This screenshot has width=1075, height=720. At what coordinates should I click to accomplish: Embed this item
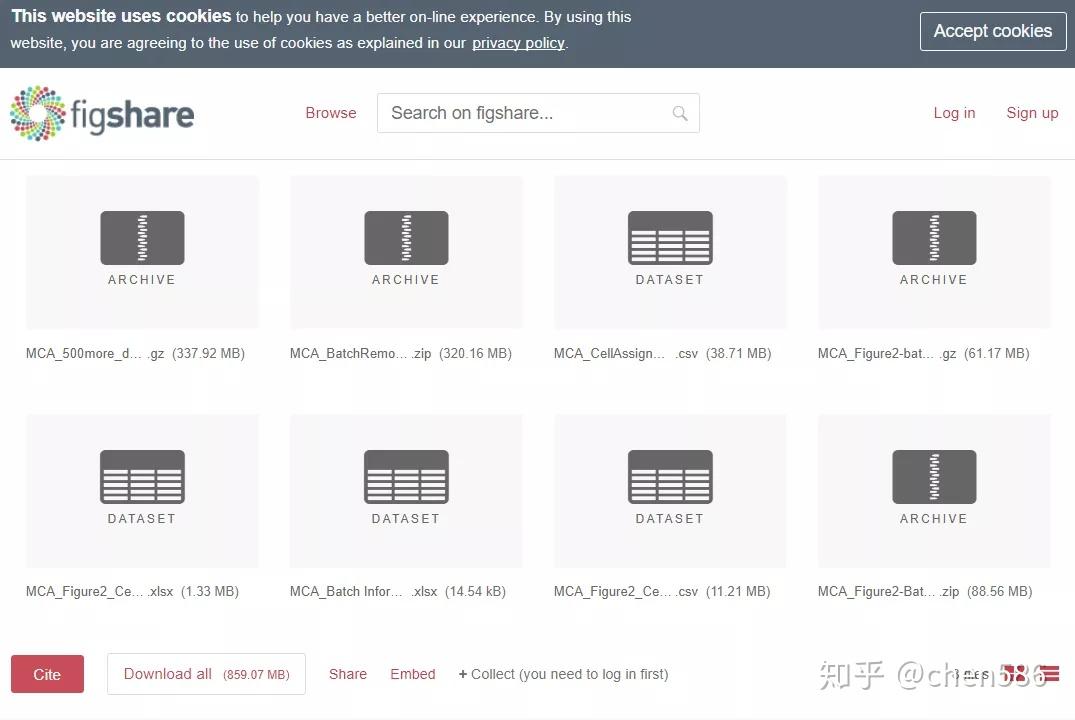[412, 673]
